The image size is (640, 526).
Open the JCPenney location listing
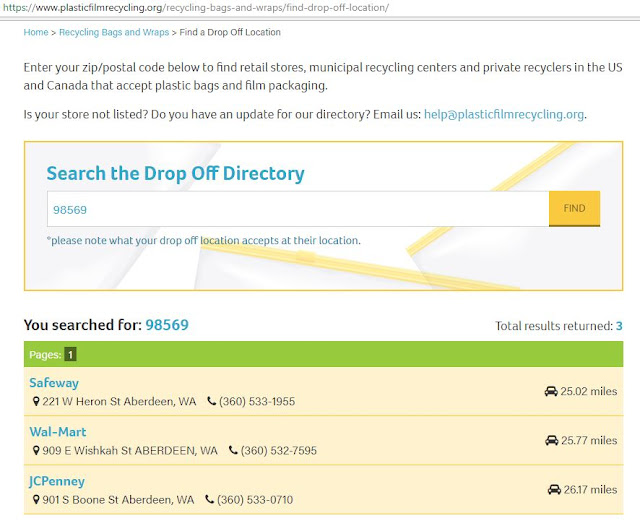pyautogui.click(x=57, y=481)
